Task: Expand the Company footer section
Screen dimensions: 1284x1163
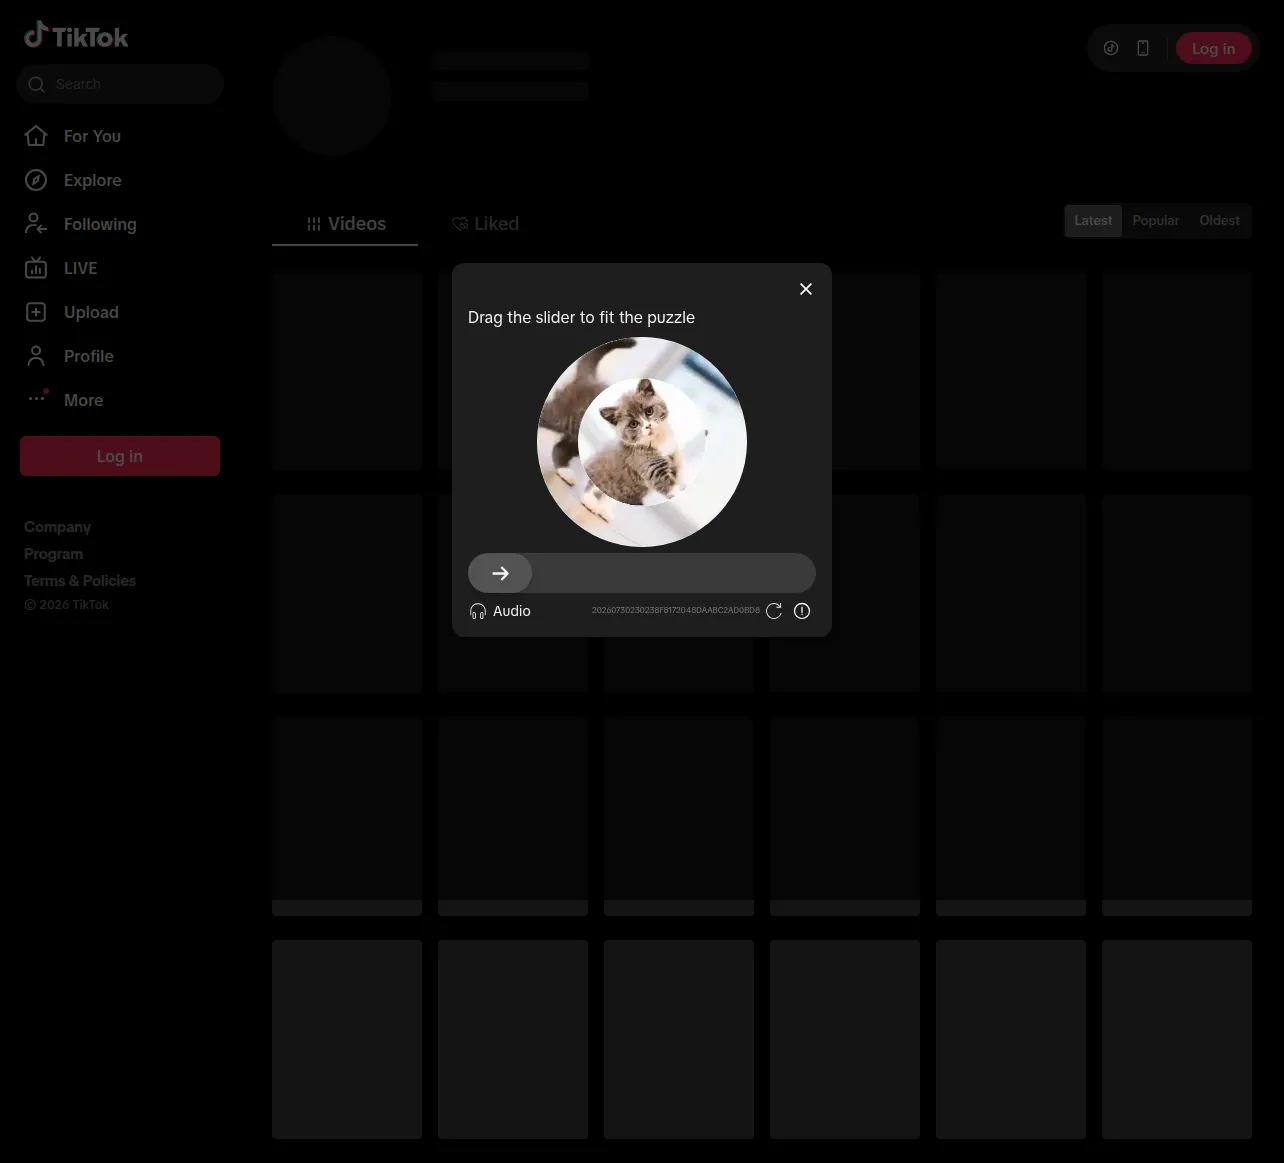Action: point(57,527)
